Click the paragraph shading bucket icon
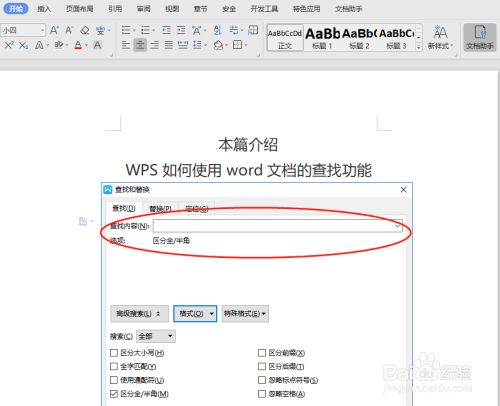This screenshot has height=406, width=500. [218, 45]
